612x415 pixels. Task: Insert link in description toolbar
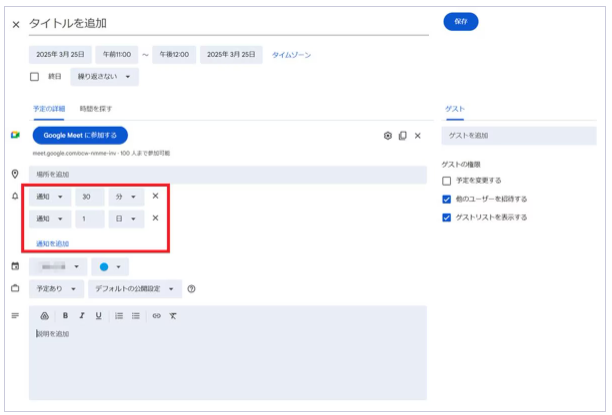click(x=156, y=315)
